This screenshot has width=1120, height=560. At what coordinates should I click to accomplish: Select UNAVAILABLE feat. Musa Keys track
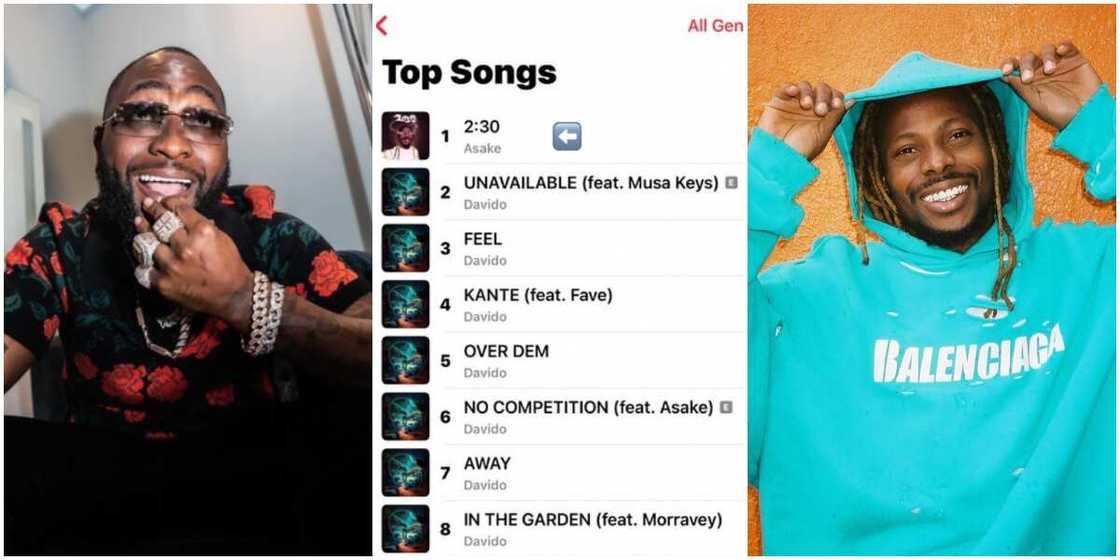[x=561, y=192]
